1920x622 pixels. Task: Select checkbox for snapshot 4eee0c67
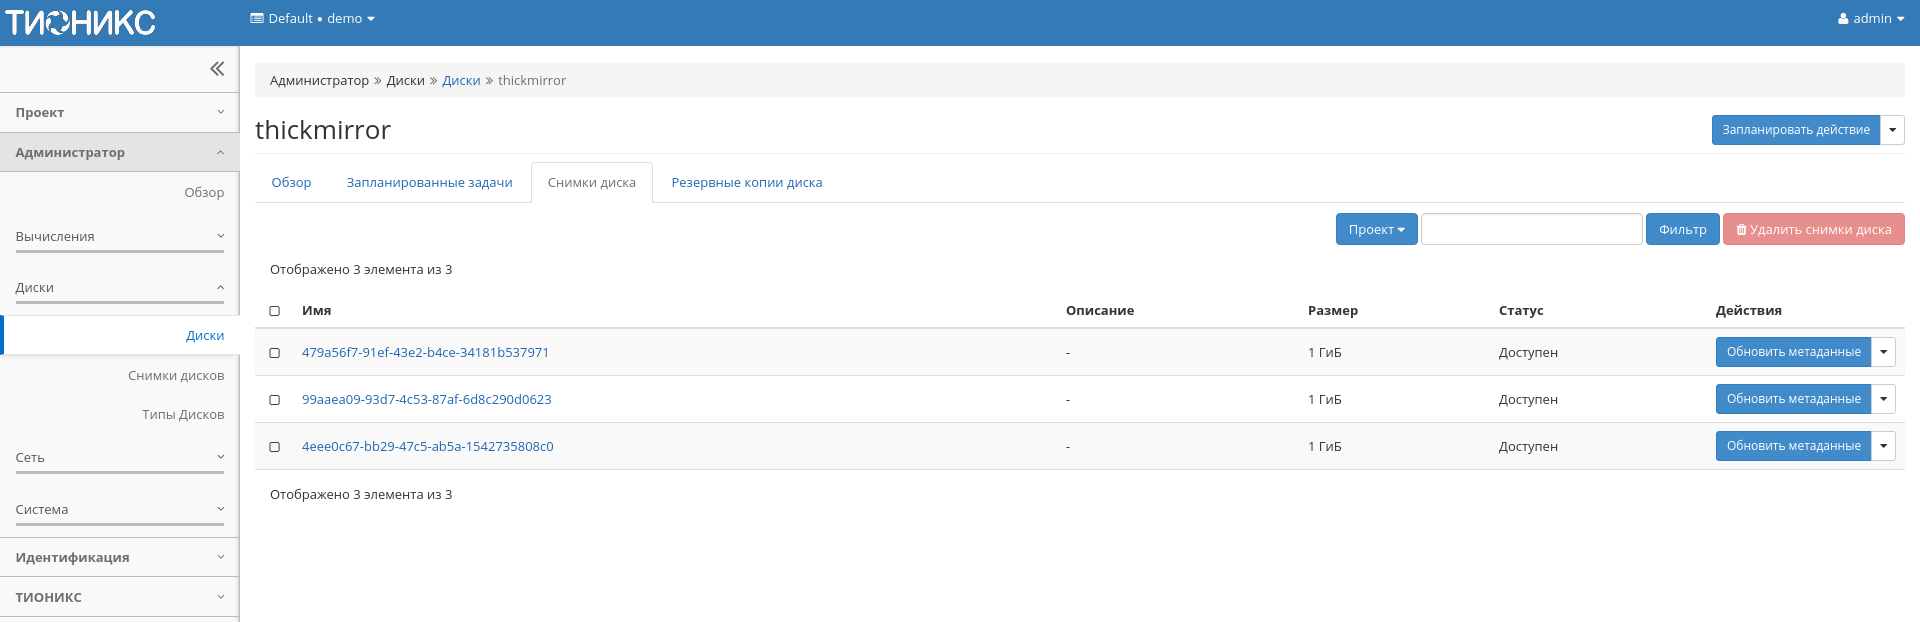[275, 447]
